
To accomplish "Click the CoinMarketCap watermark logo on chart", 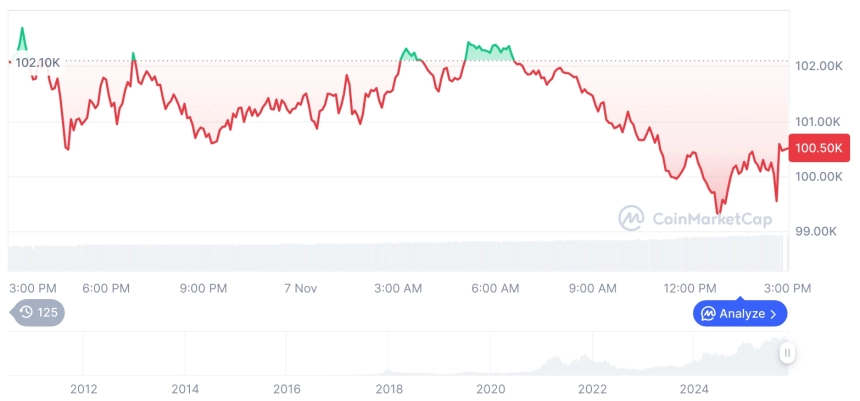I will pyautogui.click(x=631, y=217).
